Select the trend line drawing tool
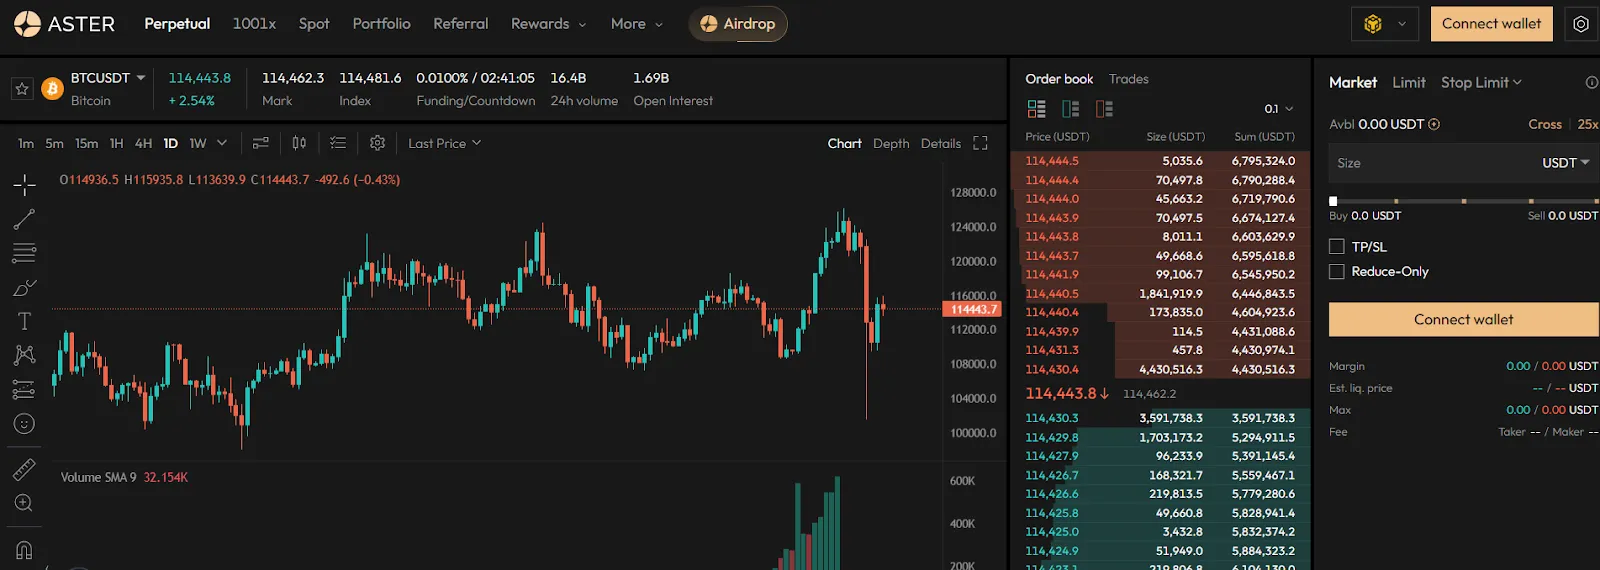This screenshot has height=570, width=1600. 24,219
